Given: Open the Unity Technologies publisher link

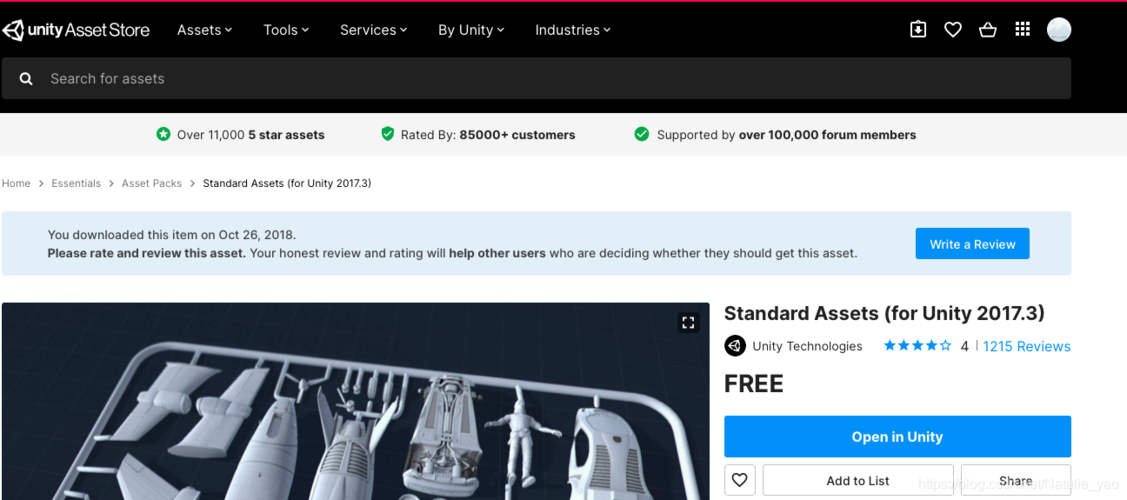Looking at the screenshot, I should (x=807, y=346).
